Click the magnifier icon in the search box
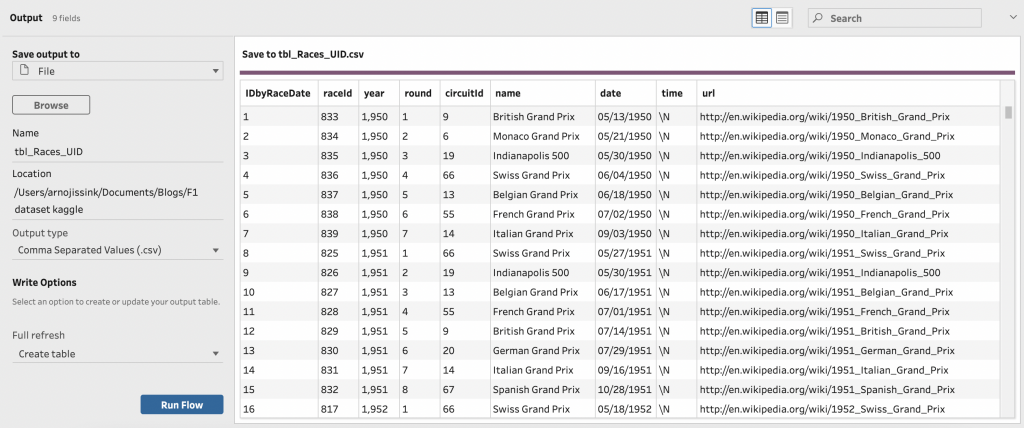The width and height of the screenshot is (1024, 428). (818, 18)
